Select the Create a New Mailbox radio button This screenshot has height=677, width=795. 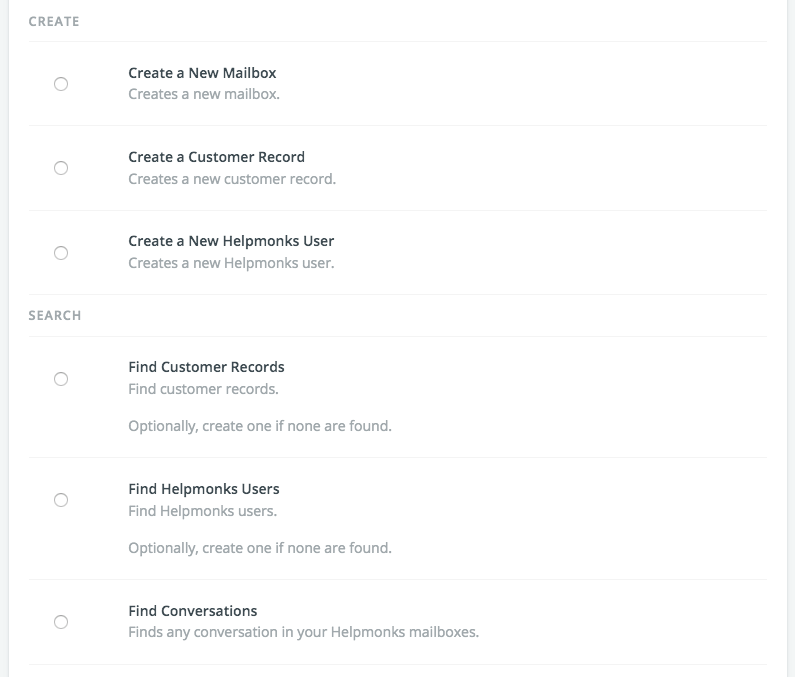(x=61, y=84)
